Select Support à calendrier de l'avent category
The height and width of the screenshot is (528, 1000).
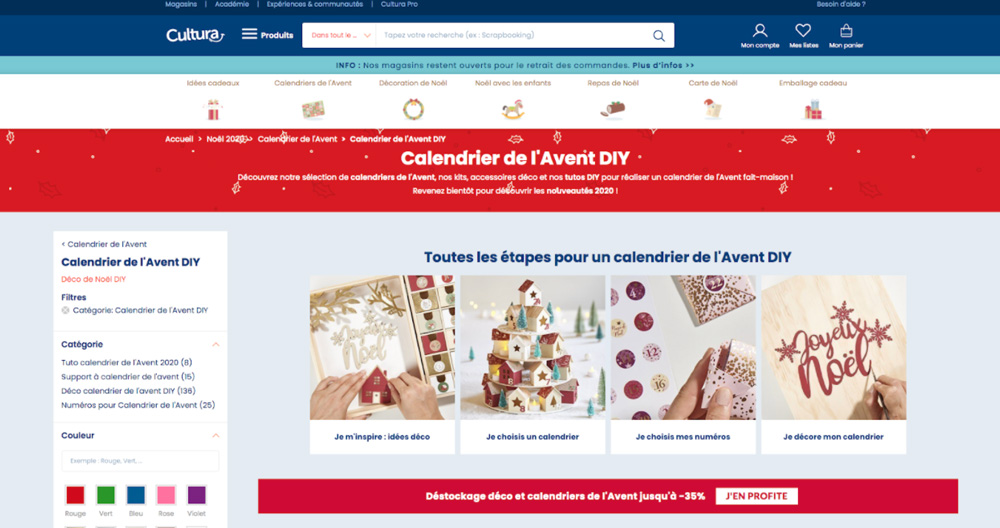tap(128, 377)
